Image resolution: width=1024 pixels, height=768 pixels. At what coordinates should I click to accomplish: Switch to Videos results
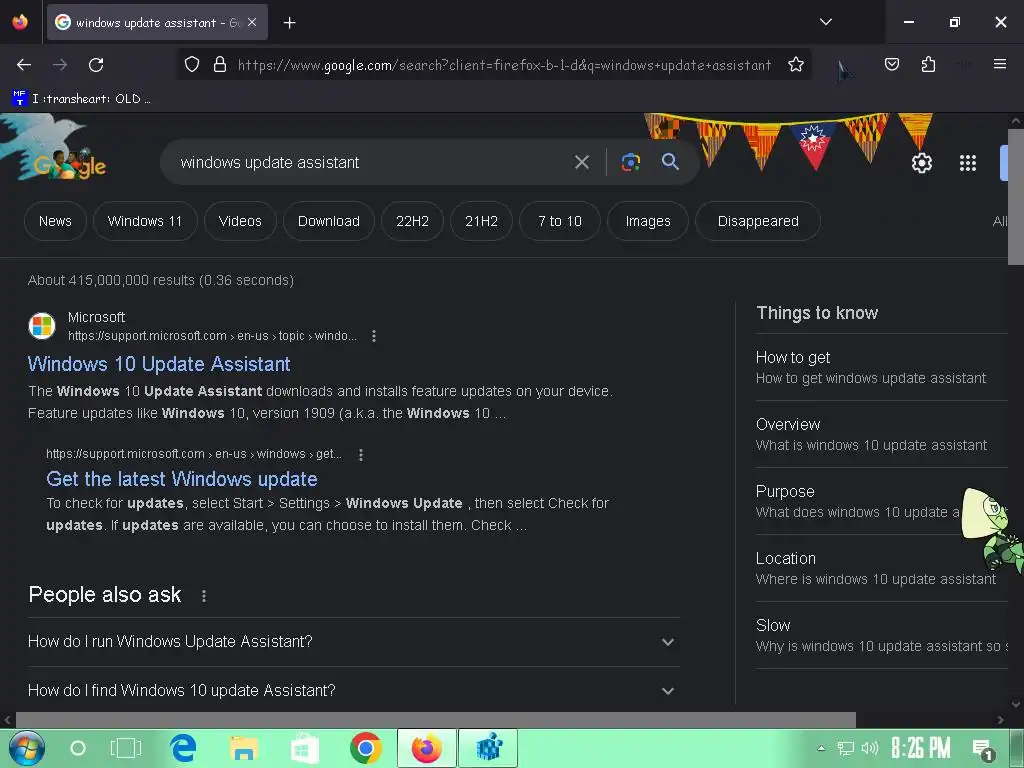(240, 221)
